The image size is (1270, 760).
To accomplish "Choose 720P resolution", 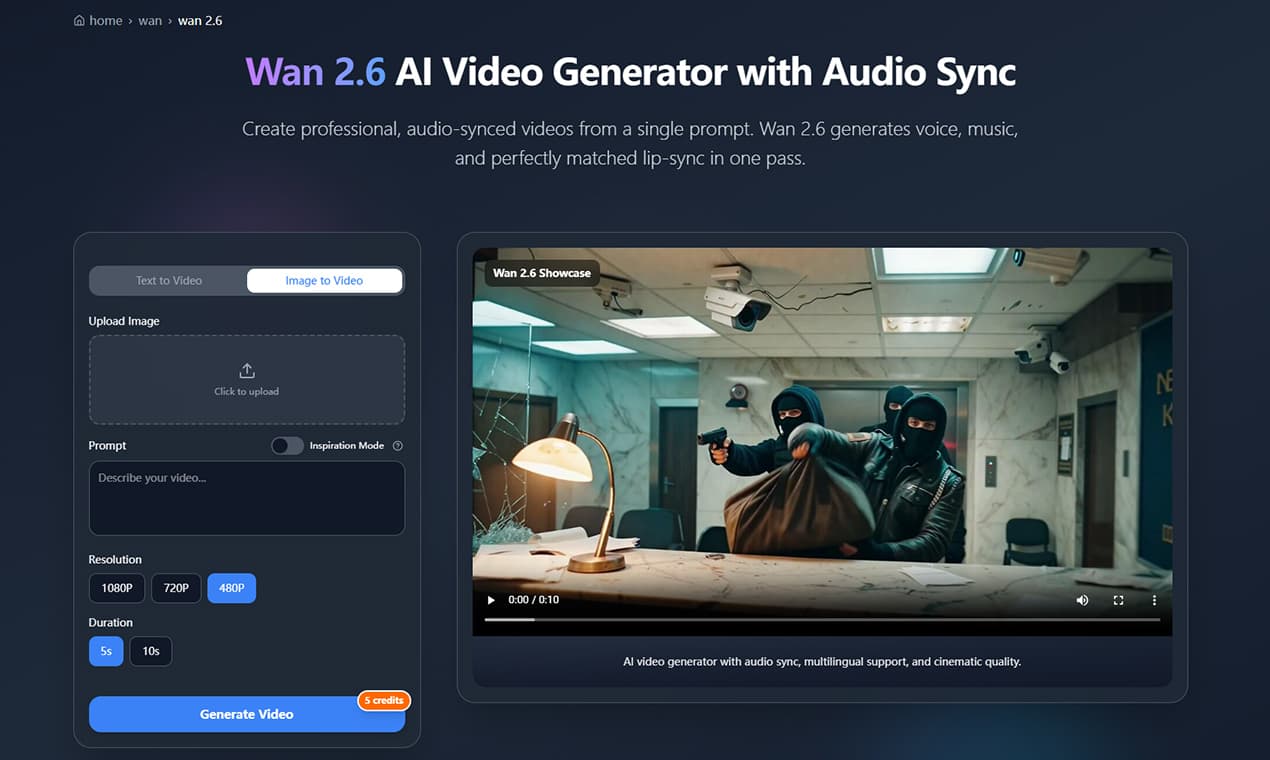I will pyautogui.click(x=175, y=588).
